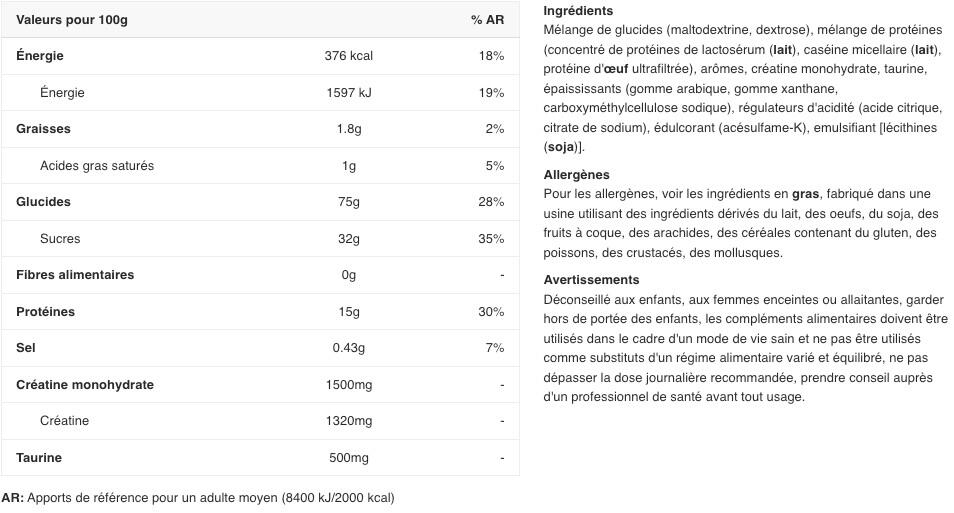
Task: Click the "30%" protein percentage
Action: tap(490, 312)
